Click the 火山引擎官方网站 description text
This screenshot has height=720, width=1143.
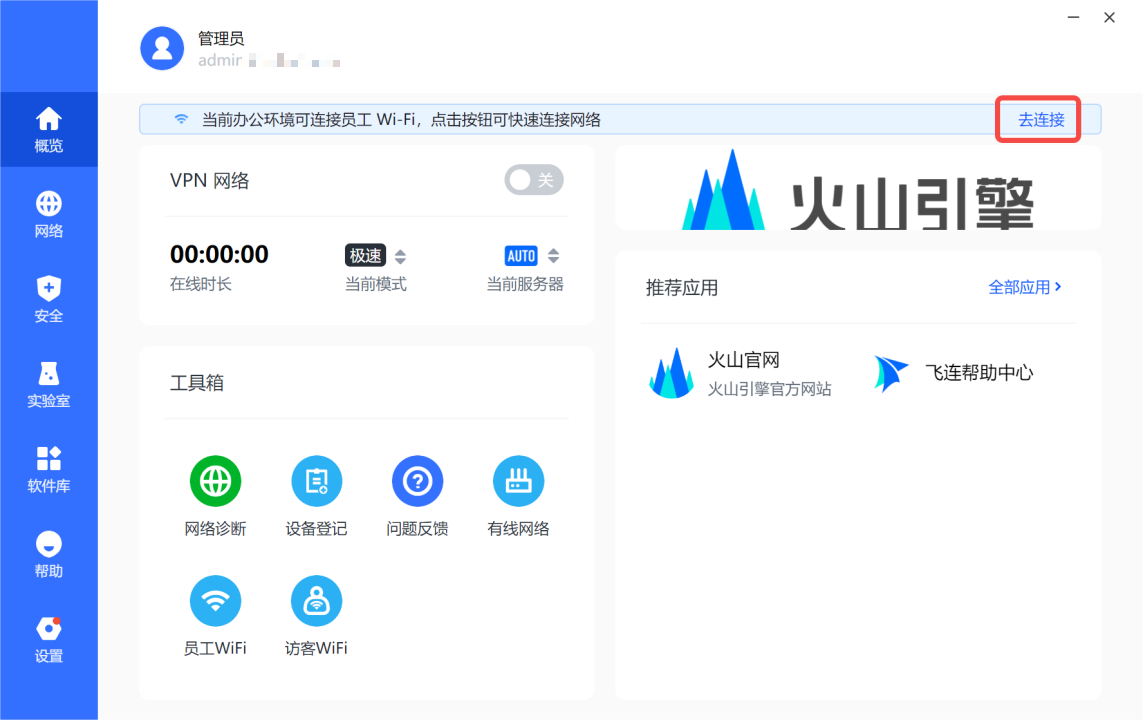[769, 389]
